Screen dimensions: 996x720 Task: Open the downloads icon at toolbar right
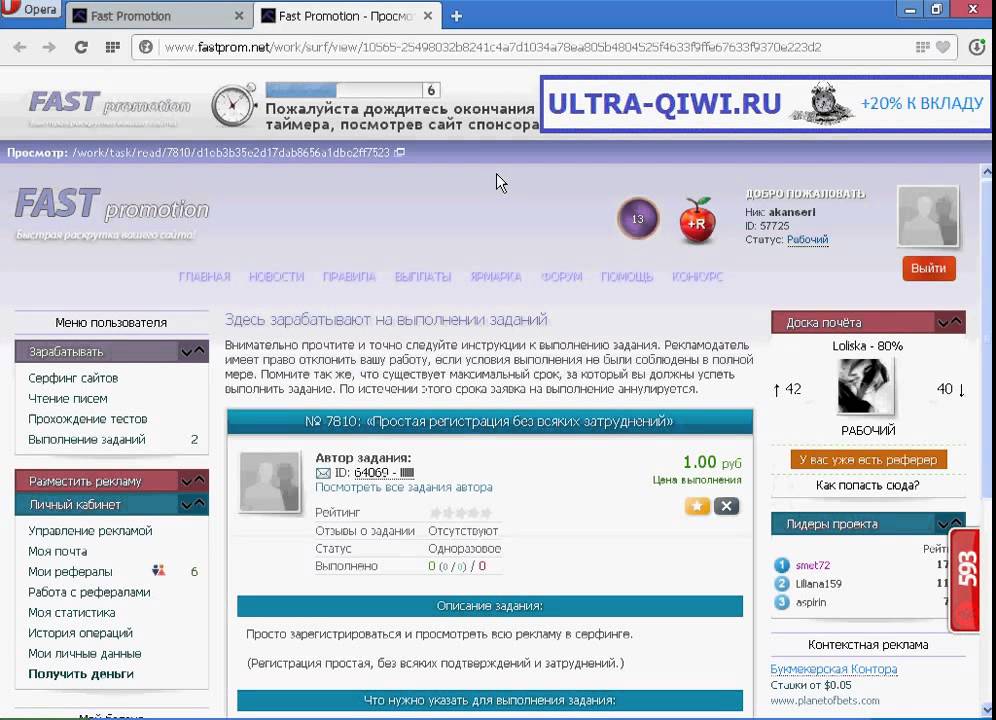point(977,47)
